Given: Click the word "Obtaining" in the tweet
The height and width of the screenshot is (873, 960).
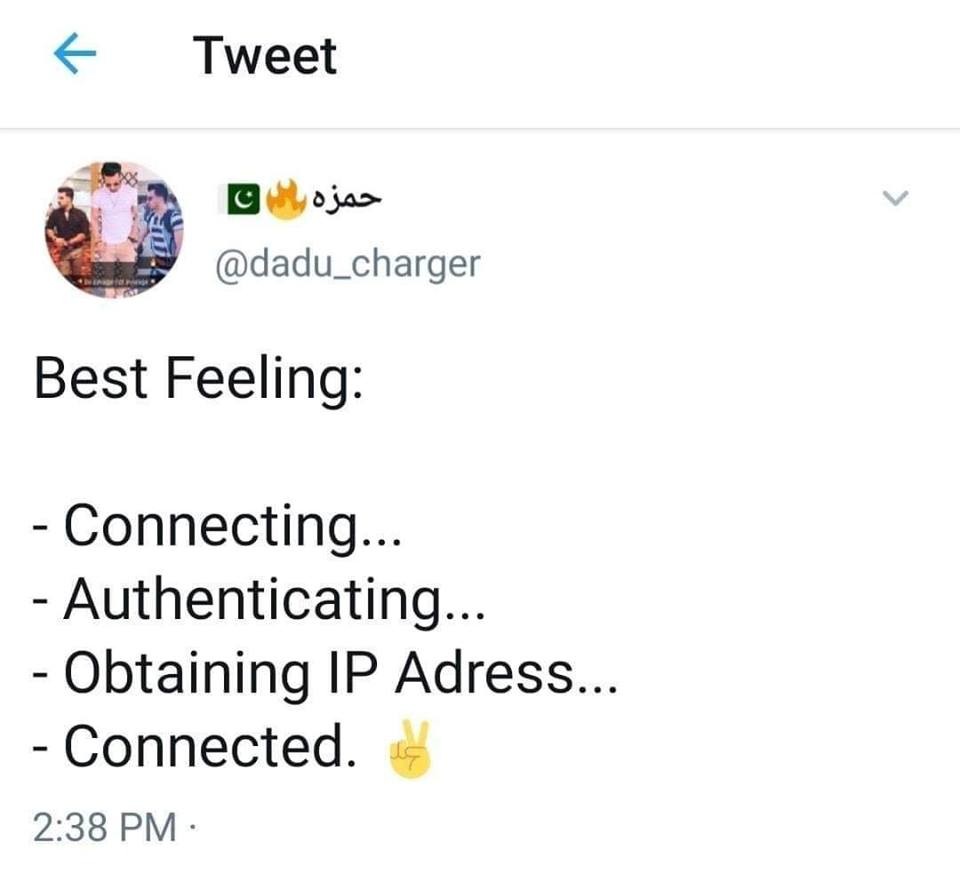Looking at the screenshot, I should (x=188, y=674).
